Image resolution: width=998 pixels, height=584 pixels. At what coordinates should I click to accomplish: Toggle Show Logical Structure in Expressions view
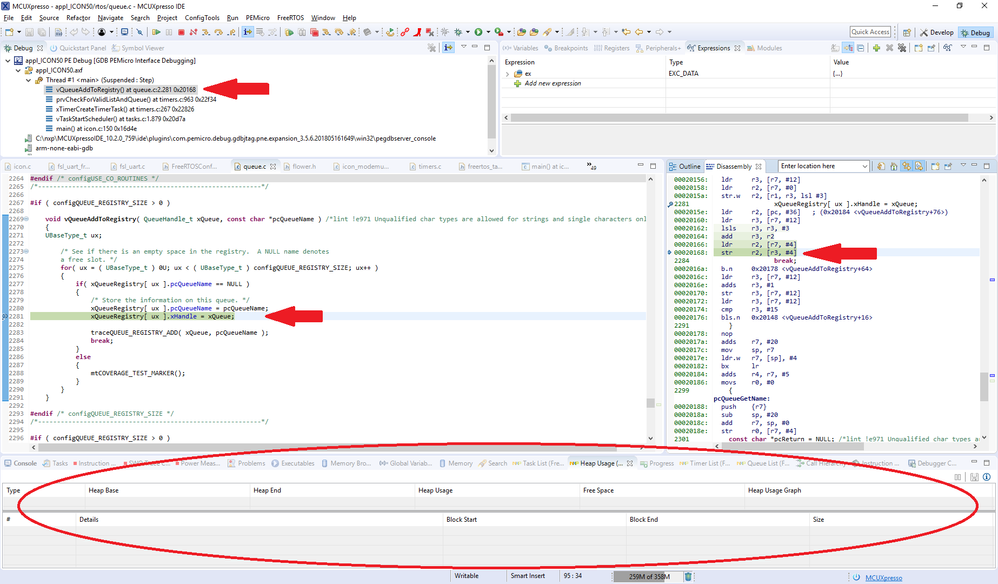click(x=848, y=48)
